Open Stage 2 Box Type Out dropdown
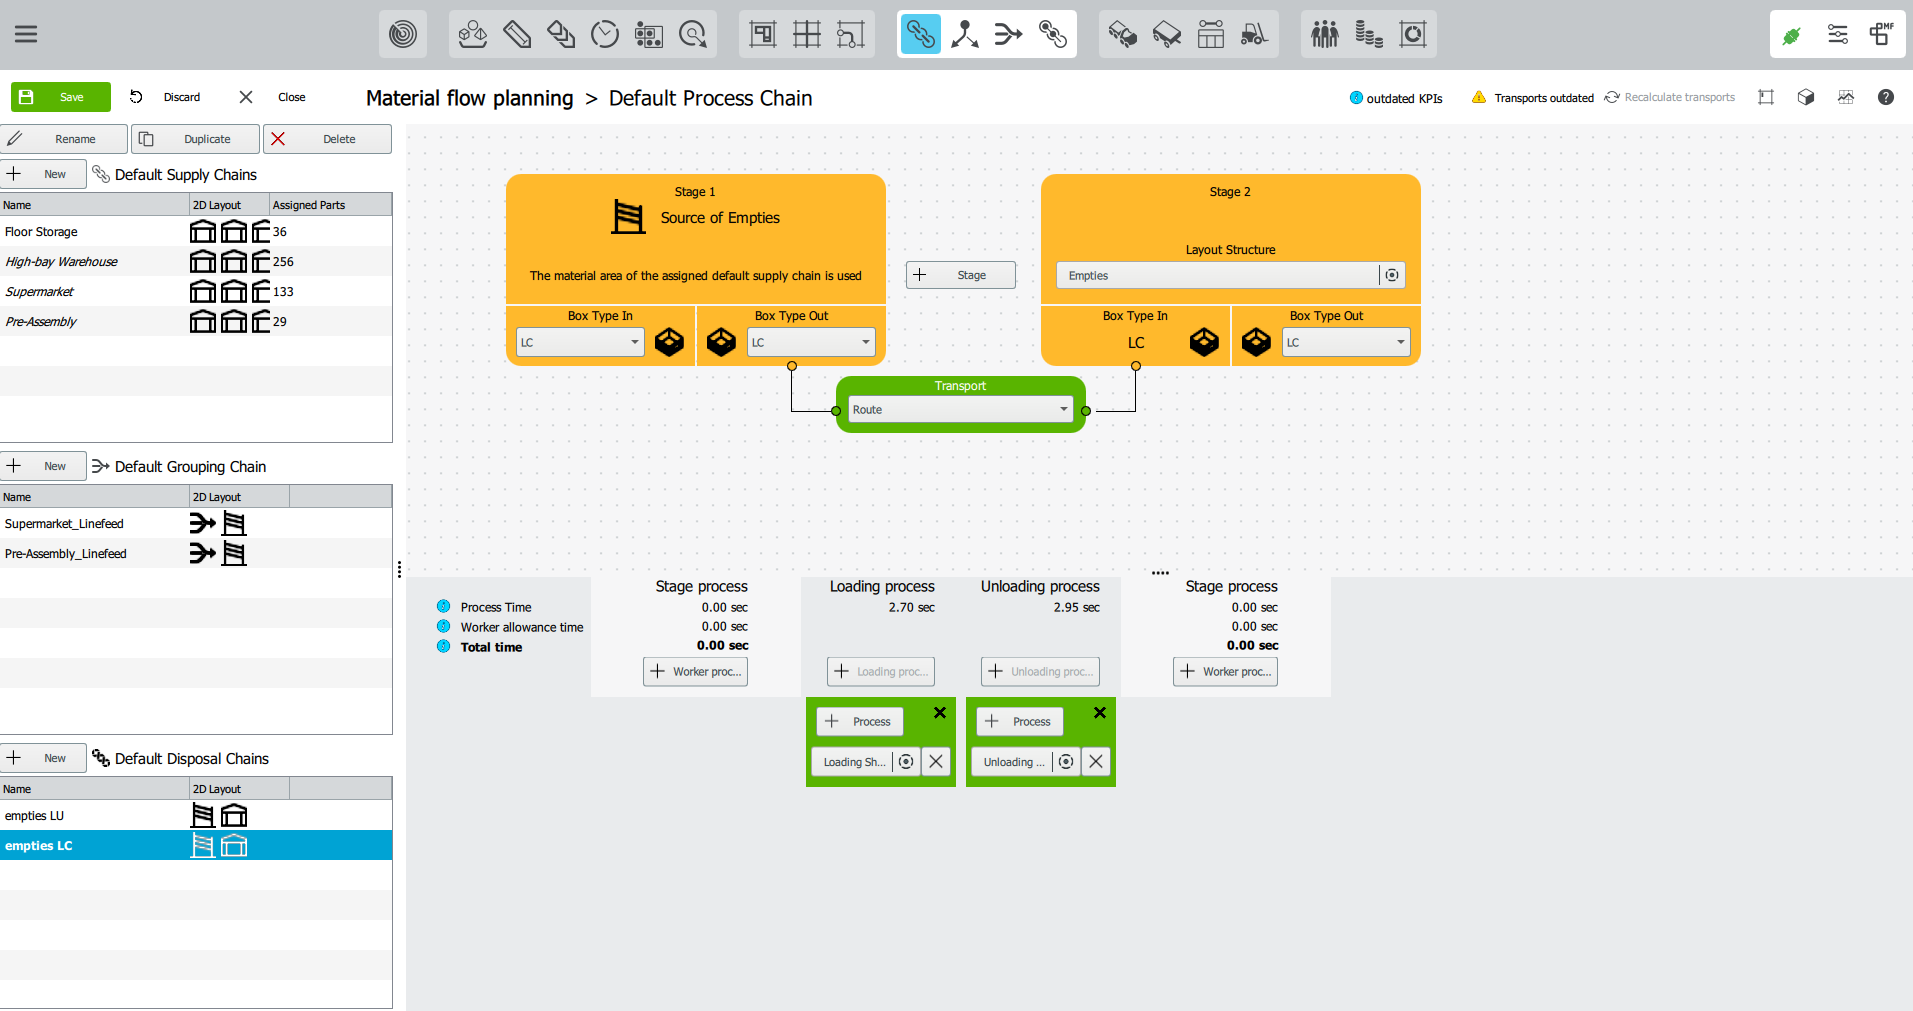 tap(1346, 342)
